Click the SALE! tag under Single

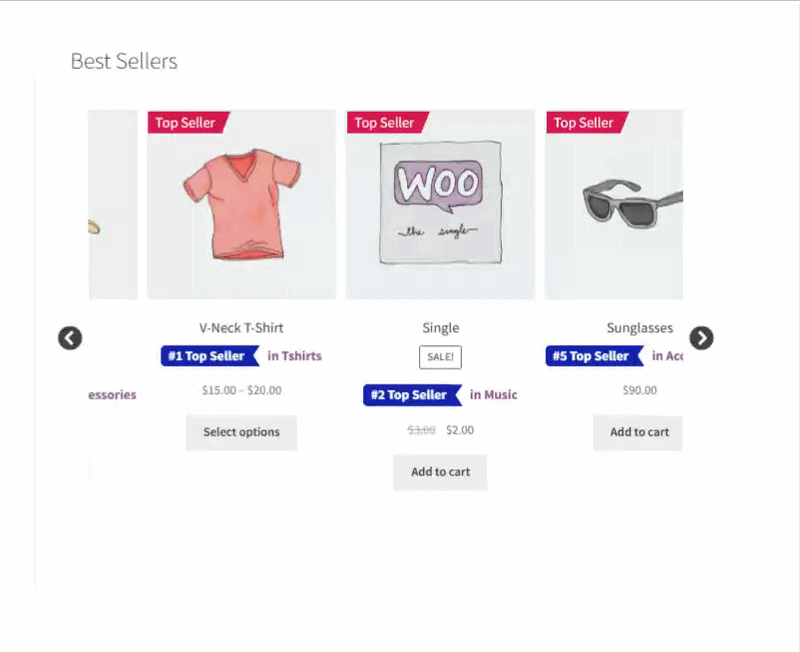[x=440, y=357]
